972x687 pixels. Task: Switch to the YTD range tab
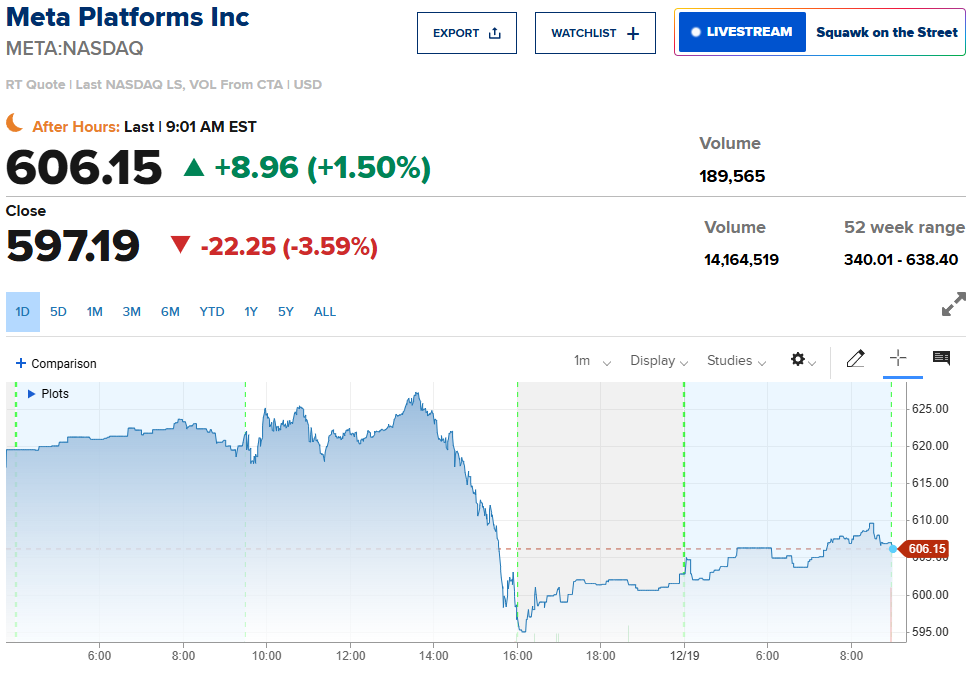[212, 312]
